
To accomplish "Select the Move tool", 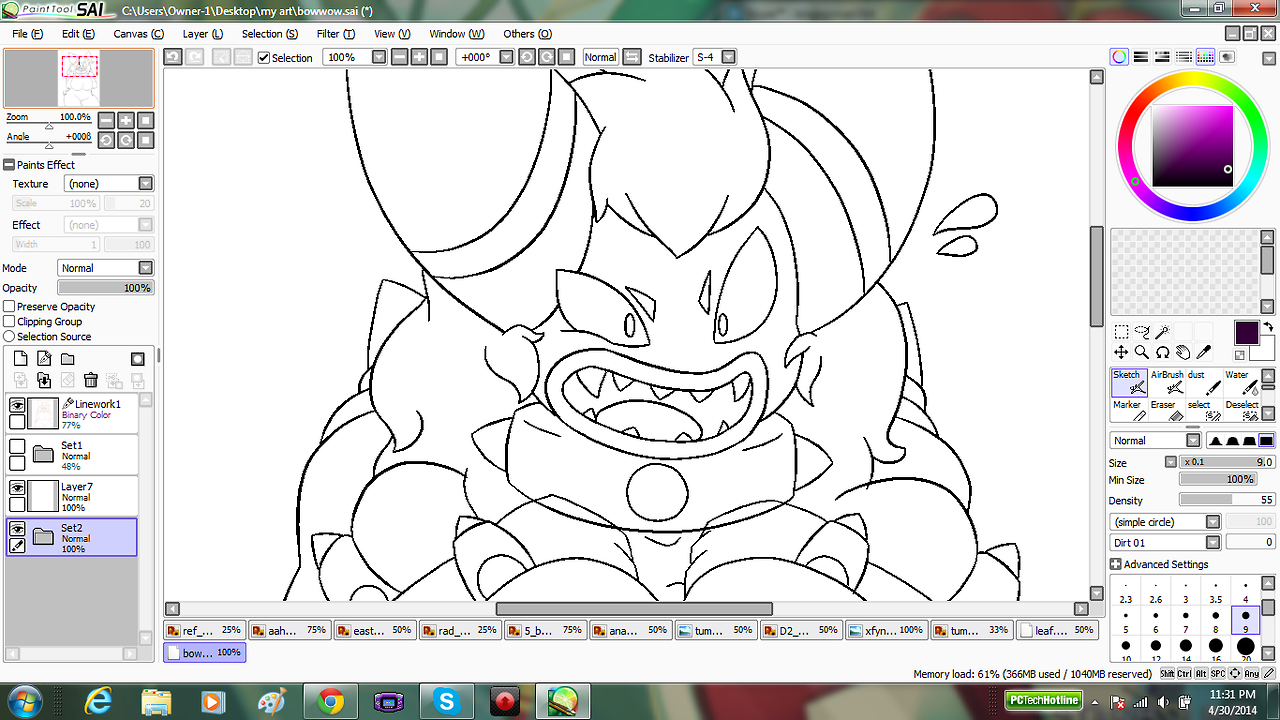I will point(1121,352).
